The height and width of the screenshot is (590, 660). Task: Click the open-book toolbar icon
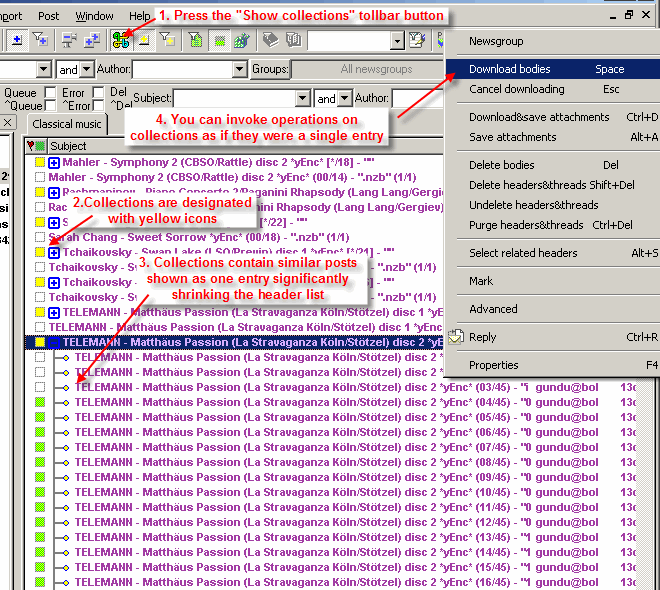[x=294, y=40]
